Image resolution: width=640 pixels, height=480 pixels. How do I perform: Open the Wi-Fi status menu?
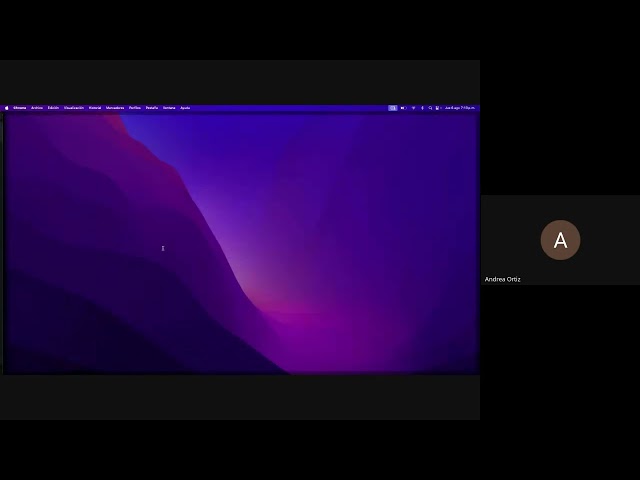pos(413,108)
